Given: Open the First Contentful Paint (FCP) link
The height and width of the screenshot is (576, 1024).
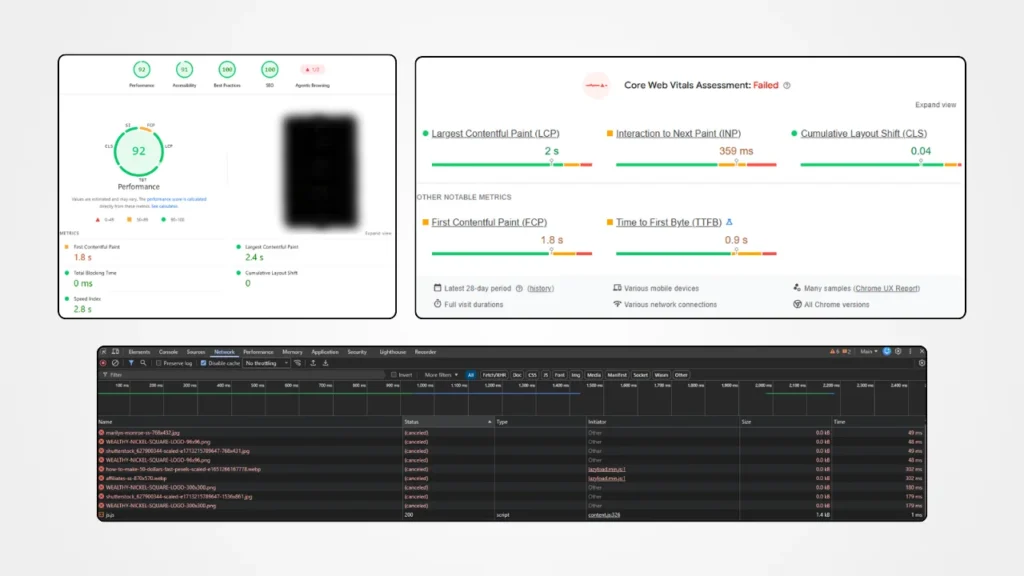Looking at the screenshot, I should [489, 222].
